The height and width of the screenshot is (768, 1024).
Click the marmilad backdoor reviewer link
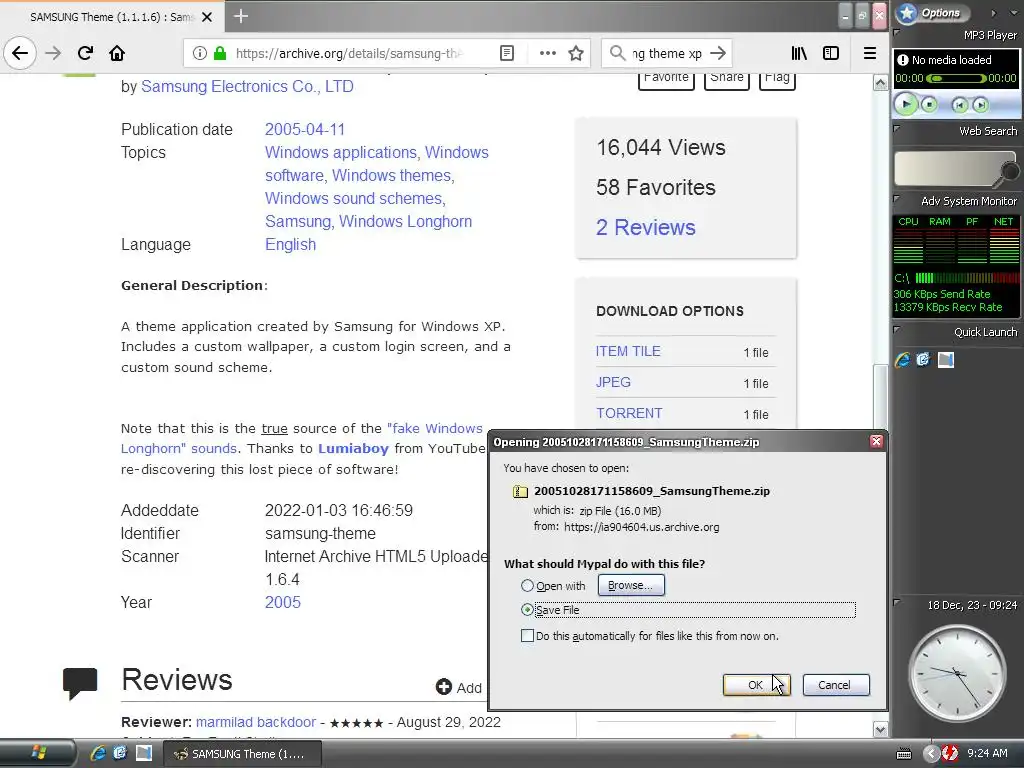(x=255, y=722)
